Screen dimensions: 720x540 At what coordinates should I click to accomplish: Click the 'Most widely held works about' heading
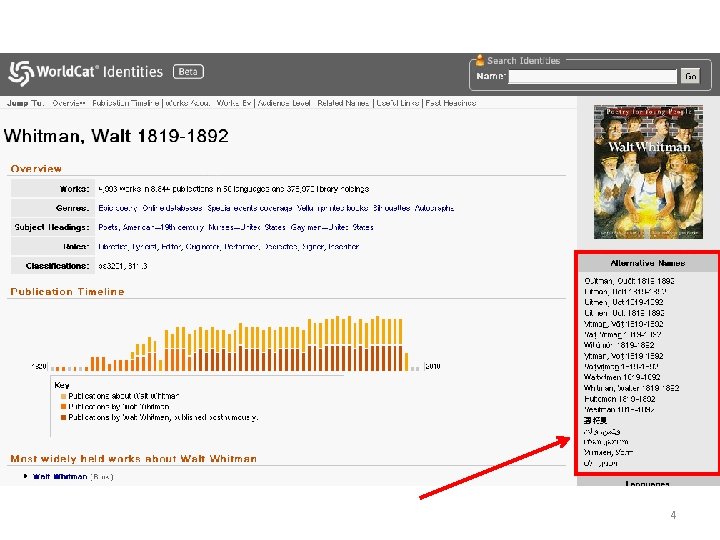(x=133, y=459)
